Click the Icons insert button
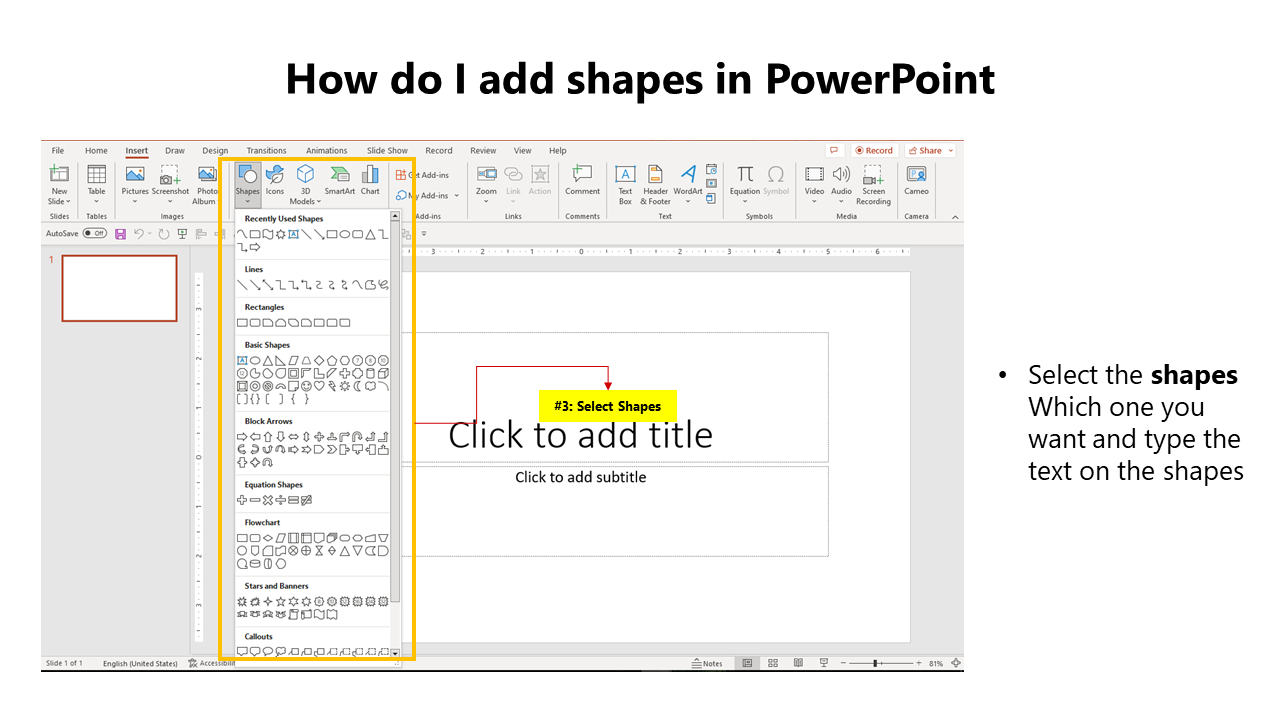The height and width of the screenshot is (720, 1280). 275,181
